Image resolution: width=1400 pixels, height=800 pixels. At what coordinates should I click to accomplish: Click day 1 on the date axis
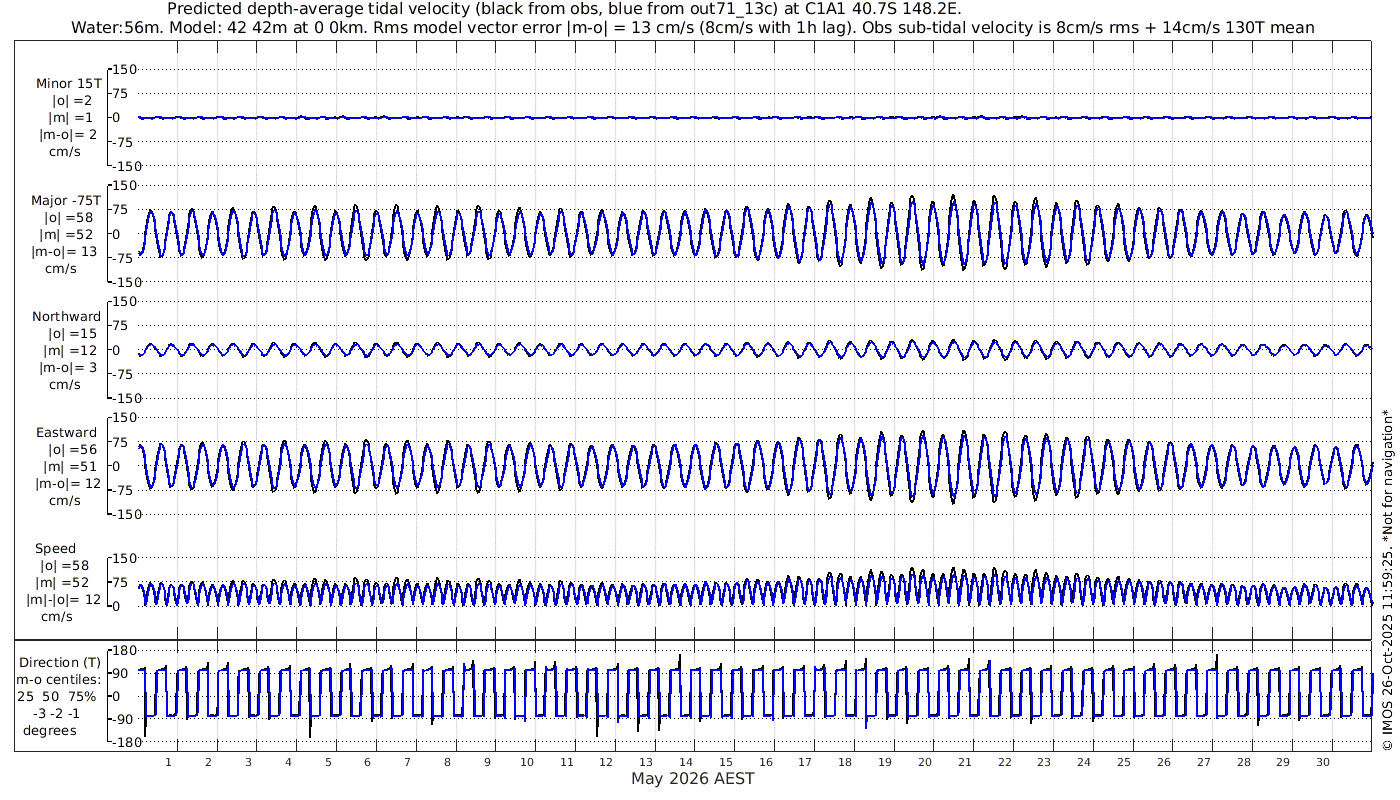point(169,762)
